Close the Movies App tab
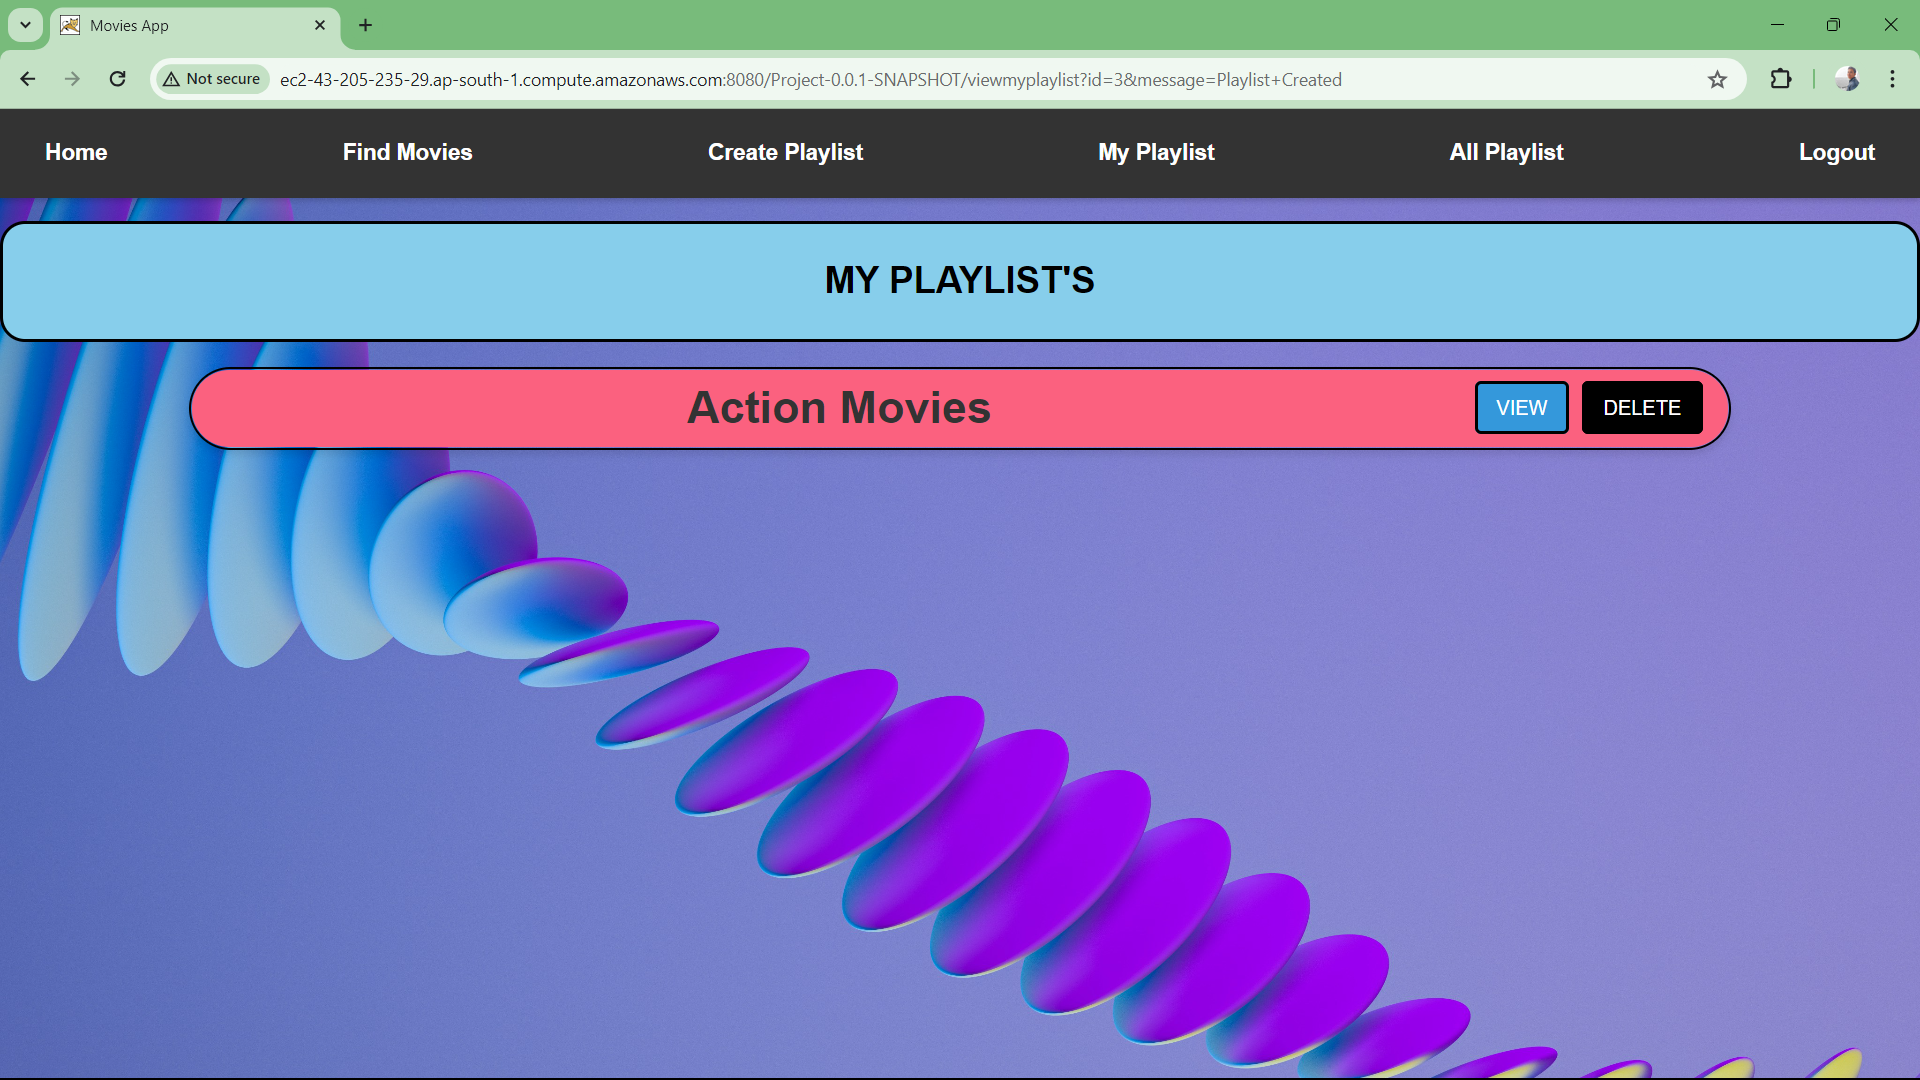Screen dimensions: 1920x1080 [x=320, y=25]
